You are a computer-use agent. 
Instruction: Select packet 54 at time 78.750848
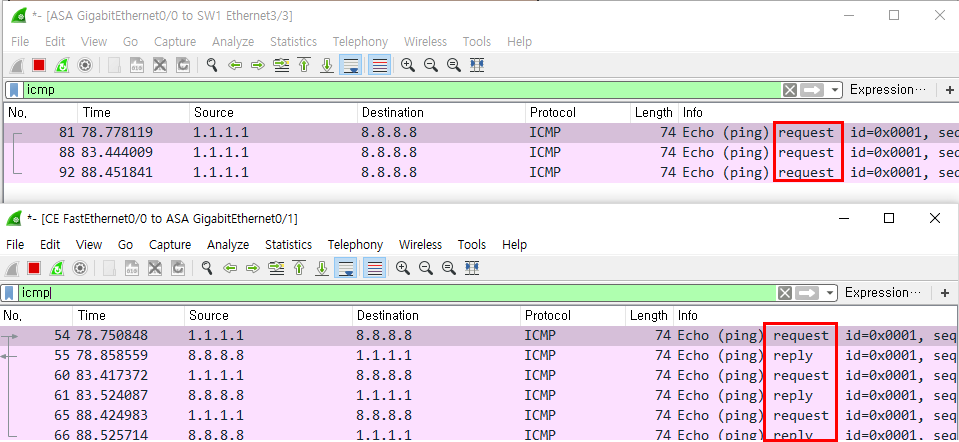pos(479,336)
